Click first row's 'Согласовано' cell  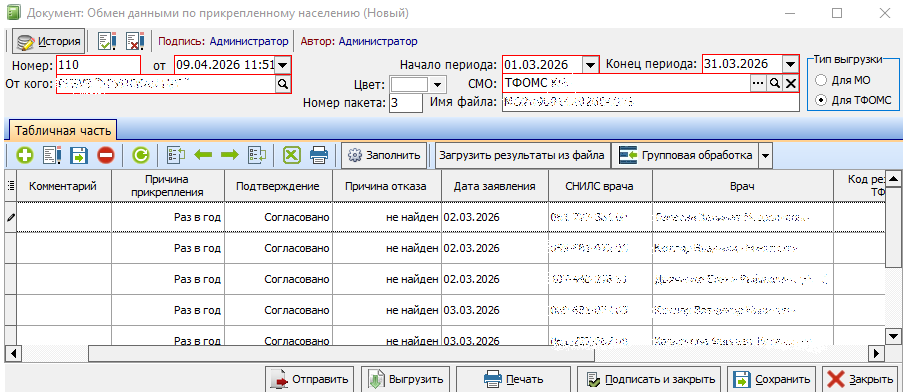[278, 217]
